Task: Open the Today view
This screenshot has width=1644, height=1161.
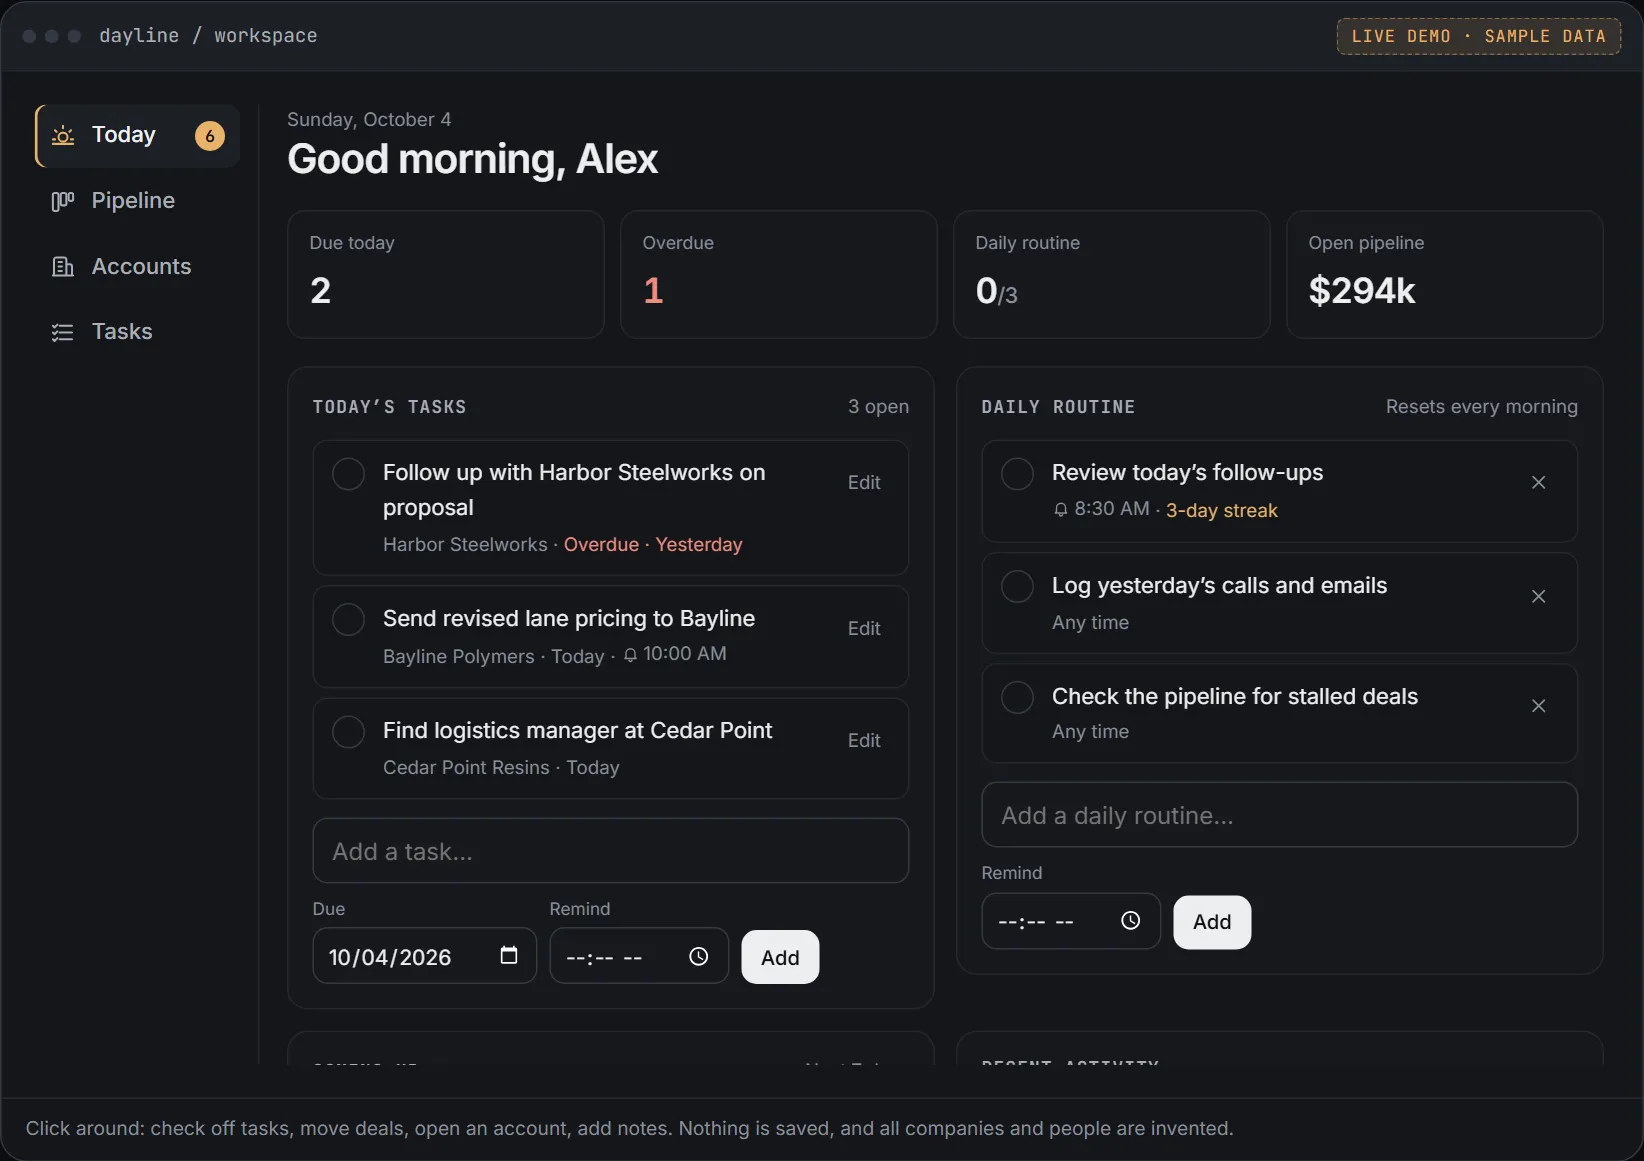Action: (138, 135)
